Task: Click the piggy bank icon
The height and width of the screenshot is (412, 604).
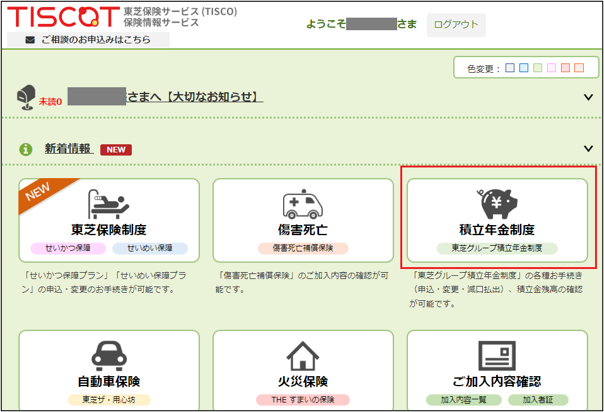Action: point(497,203)
